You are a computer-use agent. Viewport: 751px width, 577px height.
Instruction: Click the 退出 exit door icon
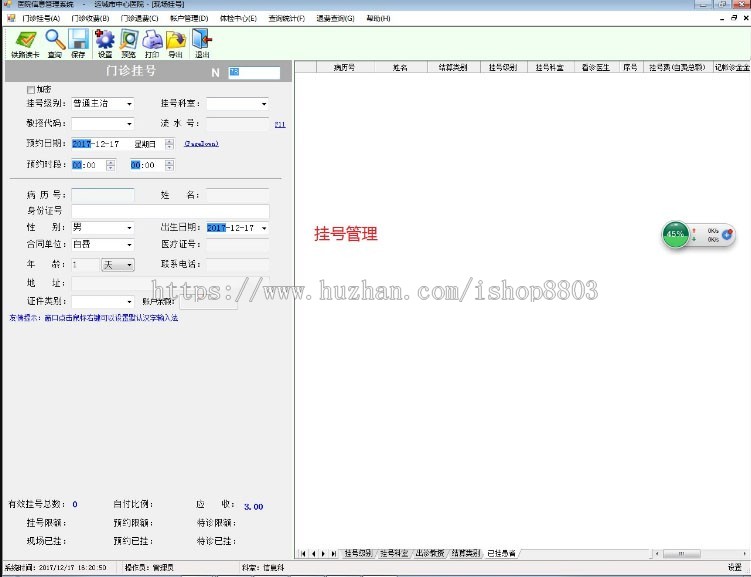coord(201,43)
